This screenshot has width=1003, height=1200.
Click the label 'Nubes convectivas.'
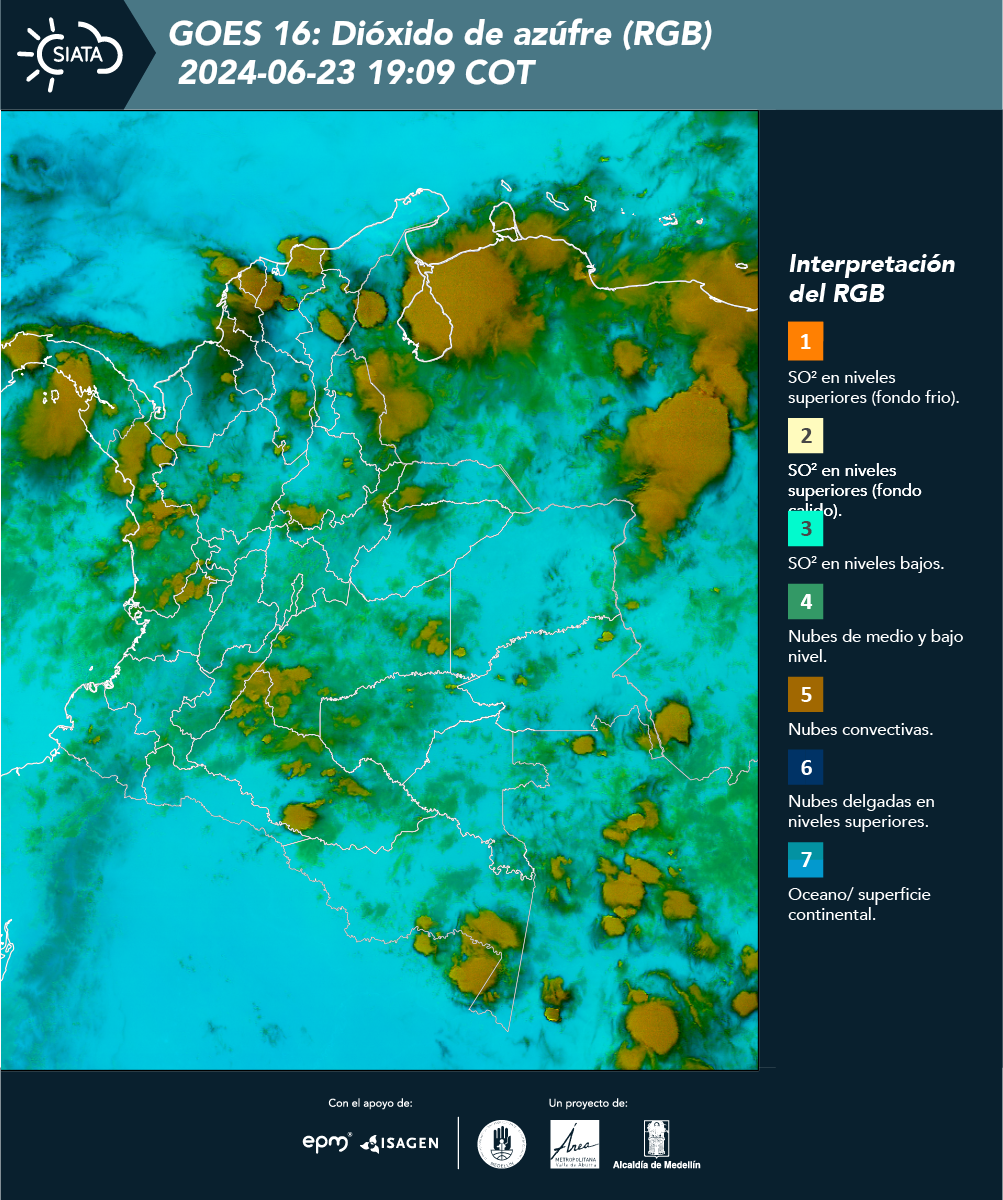[861, 729]
